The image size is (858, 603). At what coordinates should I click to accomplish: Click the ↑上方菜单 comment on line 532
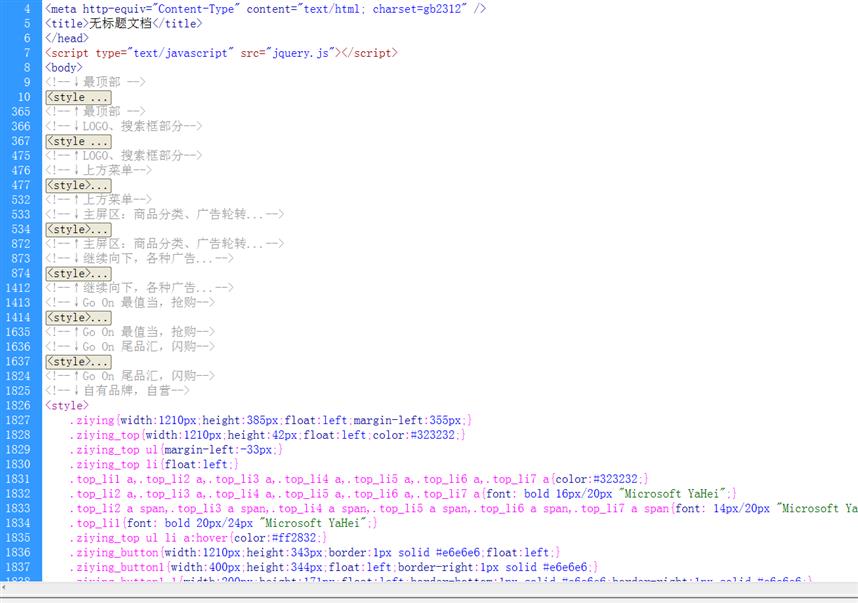[98, 200]
